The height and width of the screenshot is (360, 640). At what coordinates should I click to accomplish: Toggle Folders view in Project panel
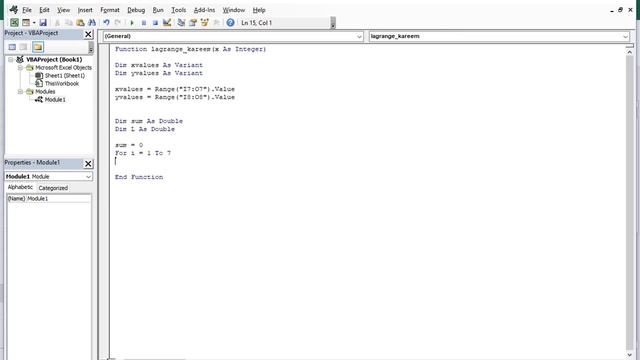point(38,47)
